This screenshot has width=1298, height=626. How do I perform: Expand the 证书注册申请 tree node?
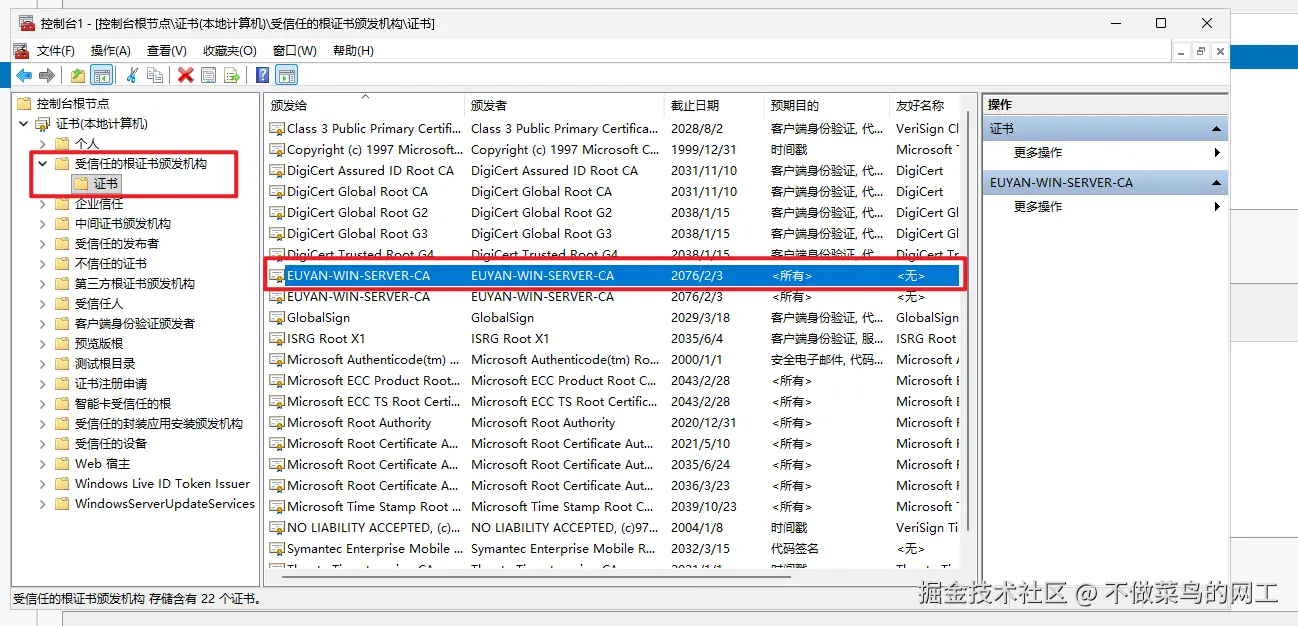pos(43,383)
